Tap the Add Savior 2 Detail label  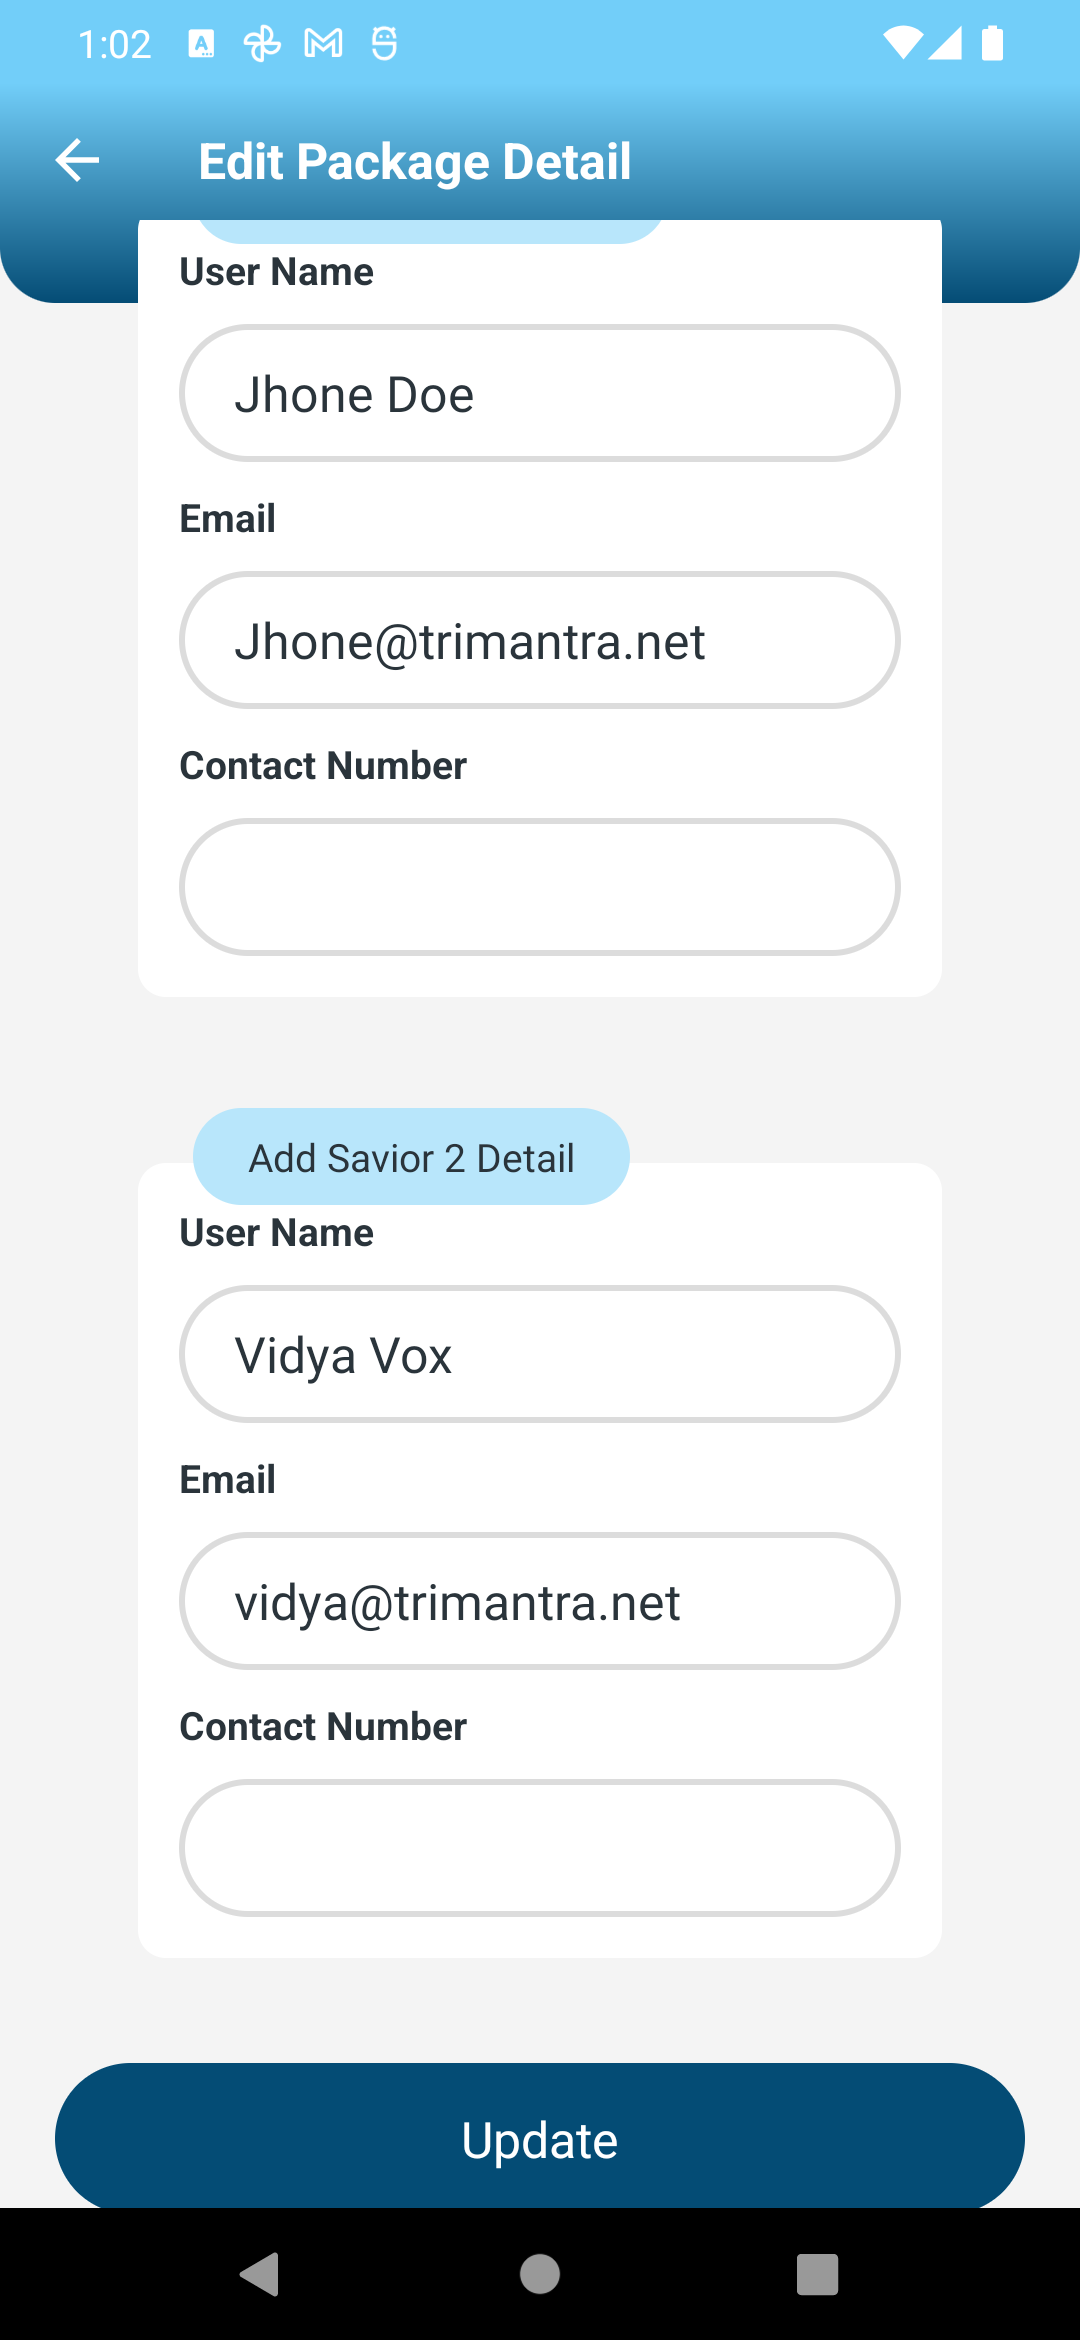click(x=411, y=1157)
